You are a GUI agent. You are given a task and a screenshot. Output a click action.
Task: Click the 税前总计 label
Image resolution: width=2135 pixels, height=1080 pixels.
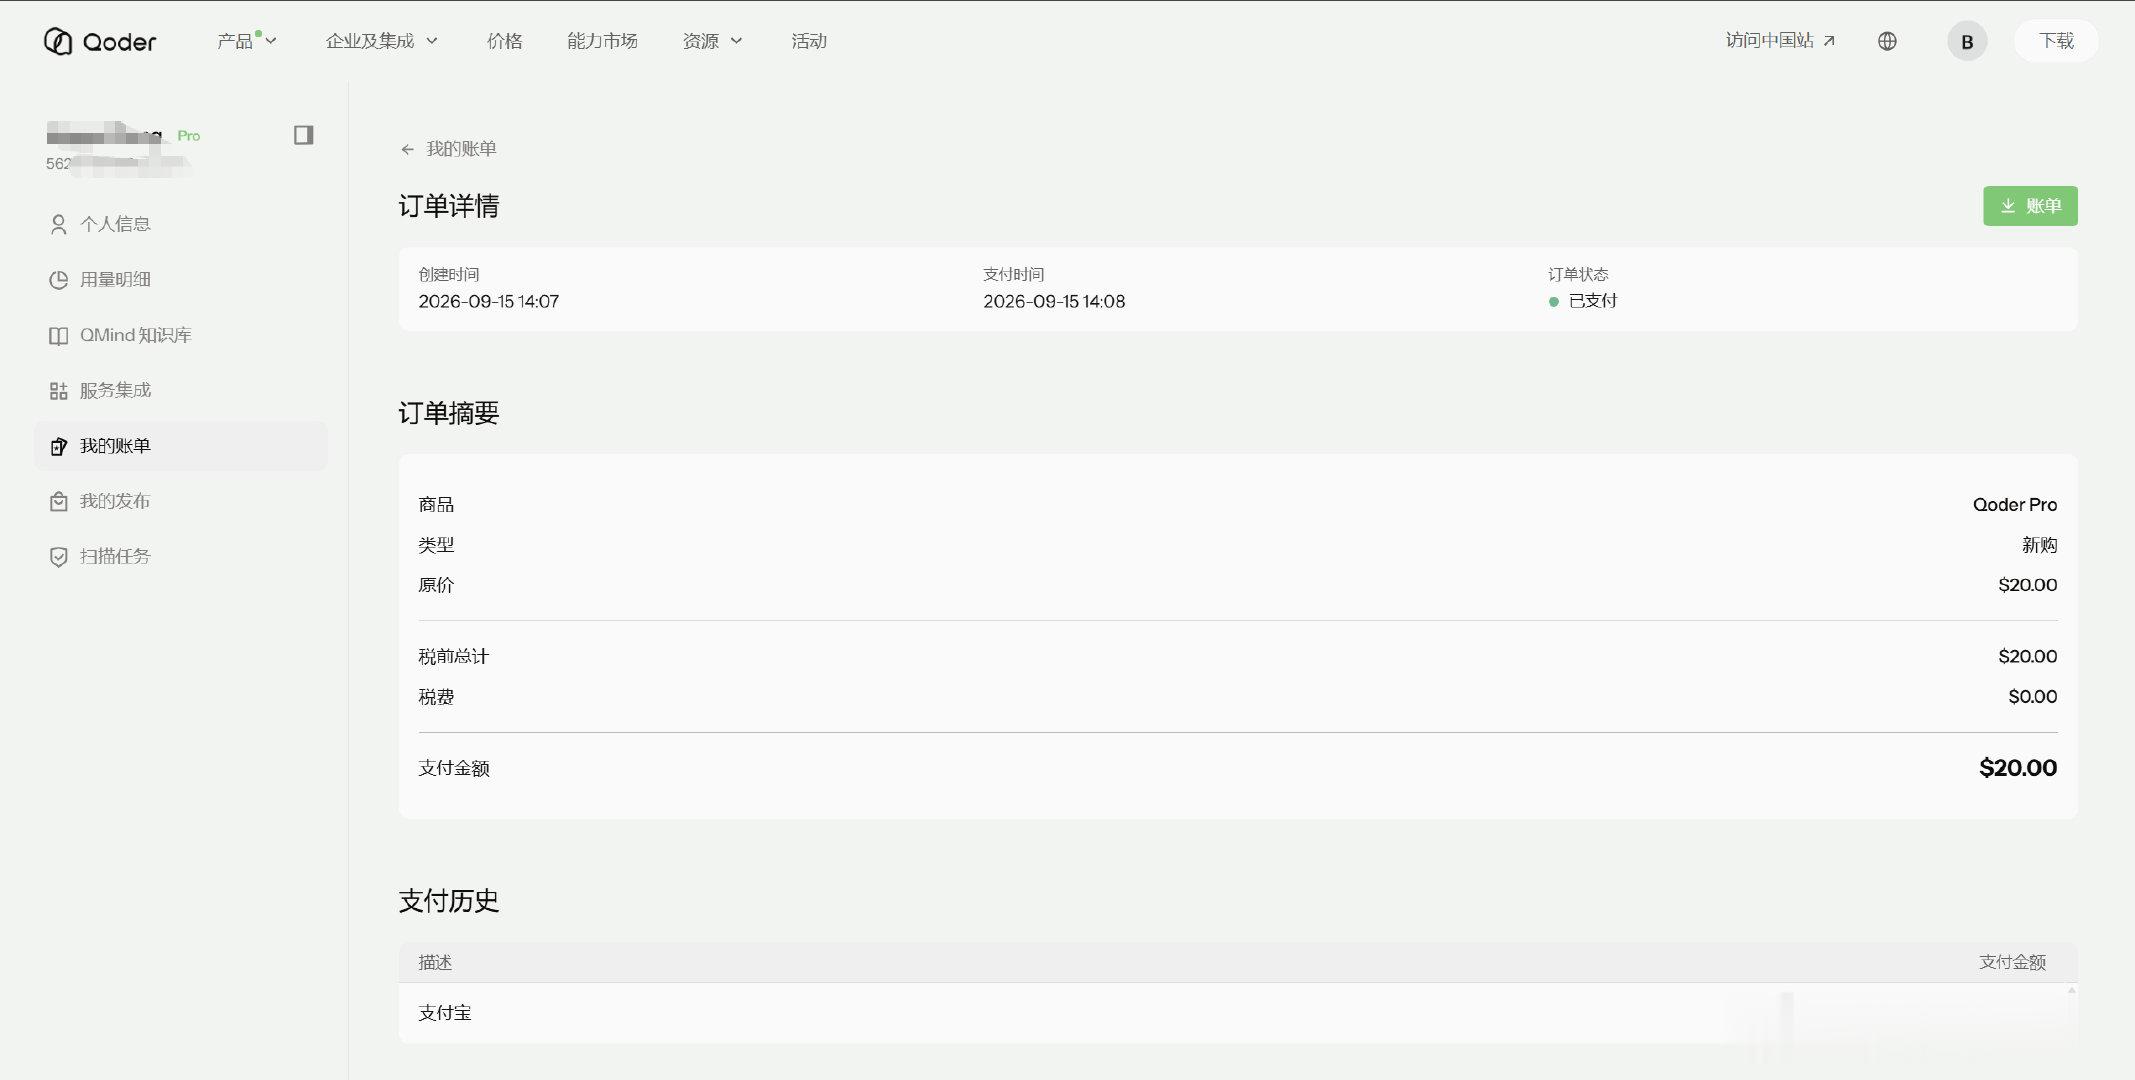pyautogui.click(x=454, y=657)
